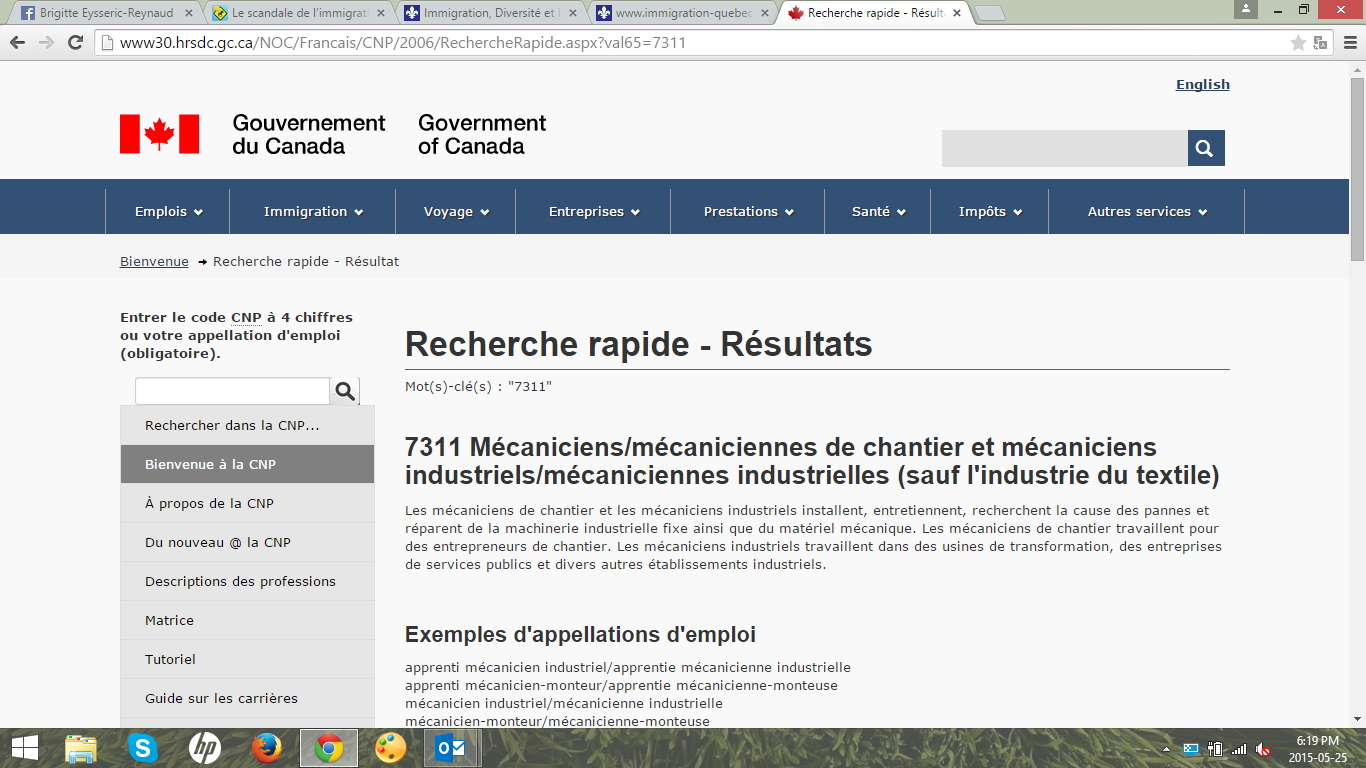Bookmark page with the star icon

pyautogui.click(x=1298, y=43)
